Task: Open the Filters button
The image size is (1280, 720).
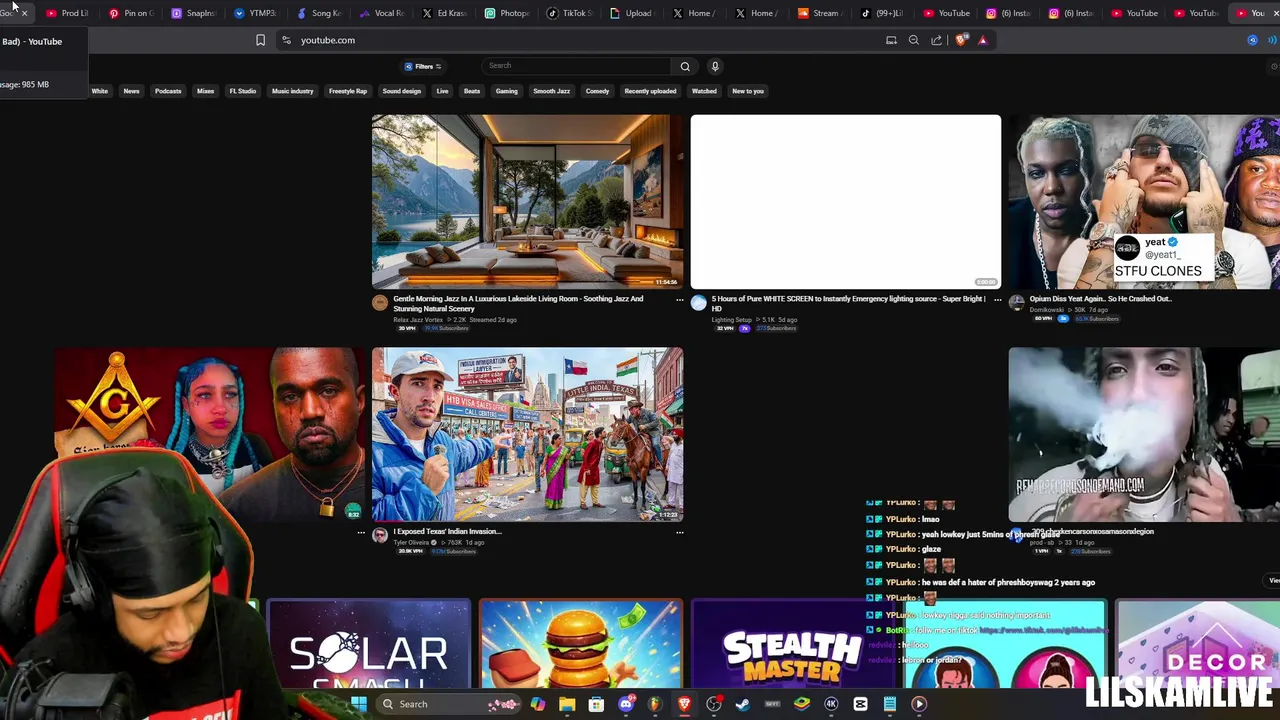Action: click(423, 66)
